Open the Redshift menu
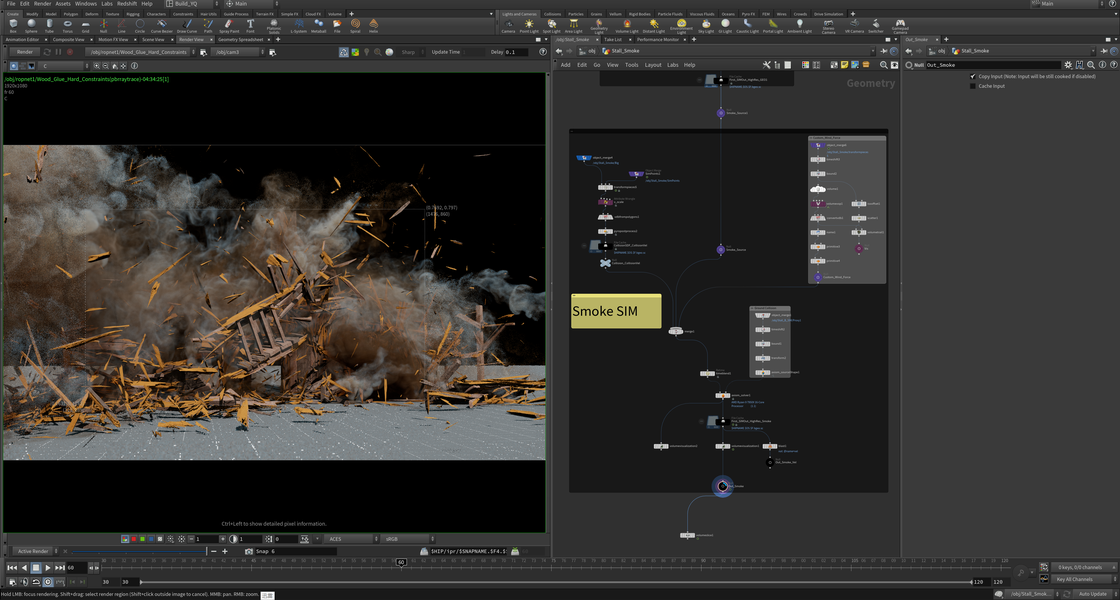The height and width of the screenshot is (600, 1120). pos(127,4)
